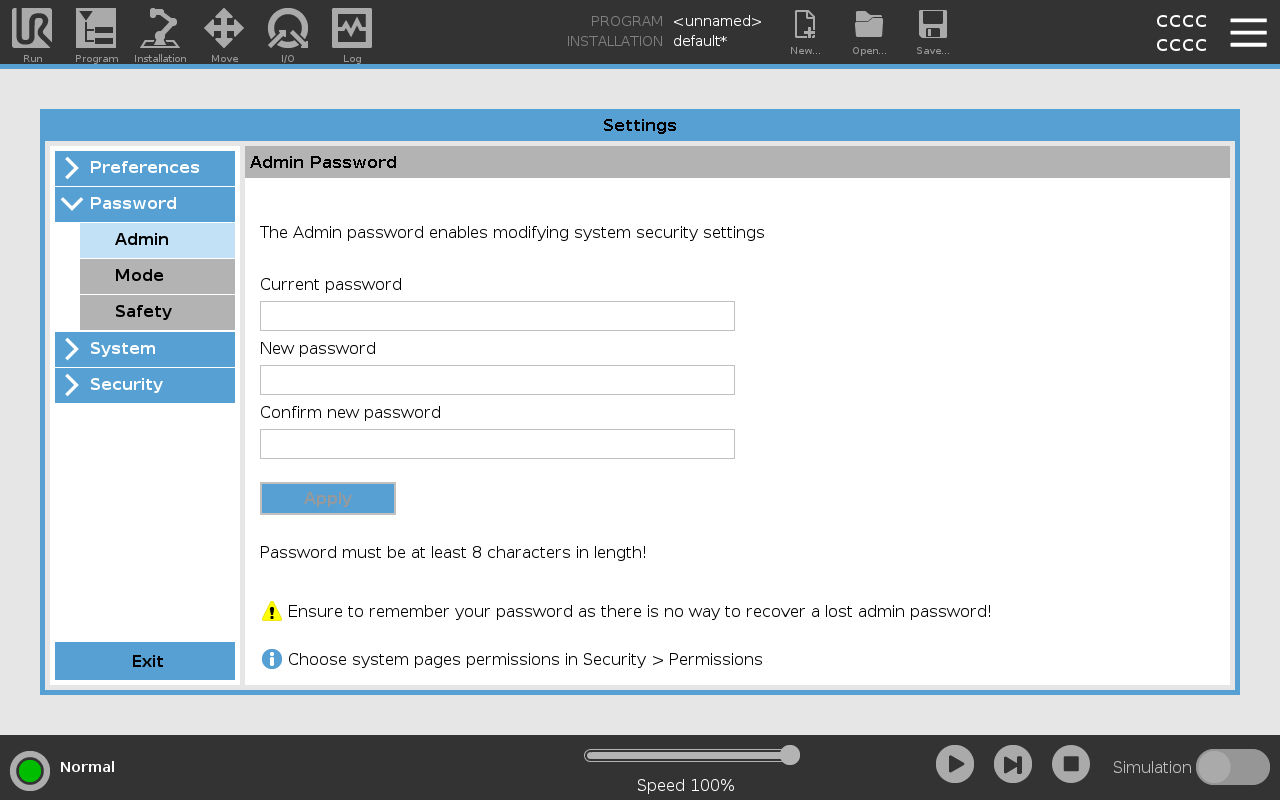Open the Safety password settings
Screen dimensions: 1280x800
[157, 311]
